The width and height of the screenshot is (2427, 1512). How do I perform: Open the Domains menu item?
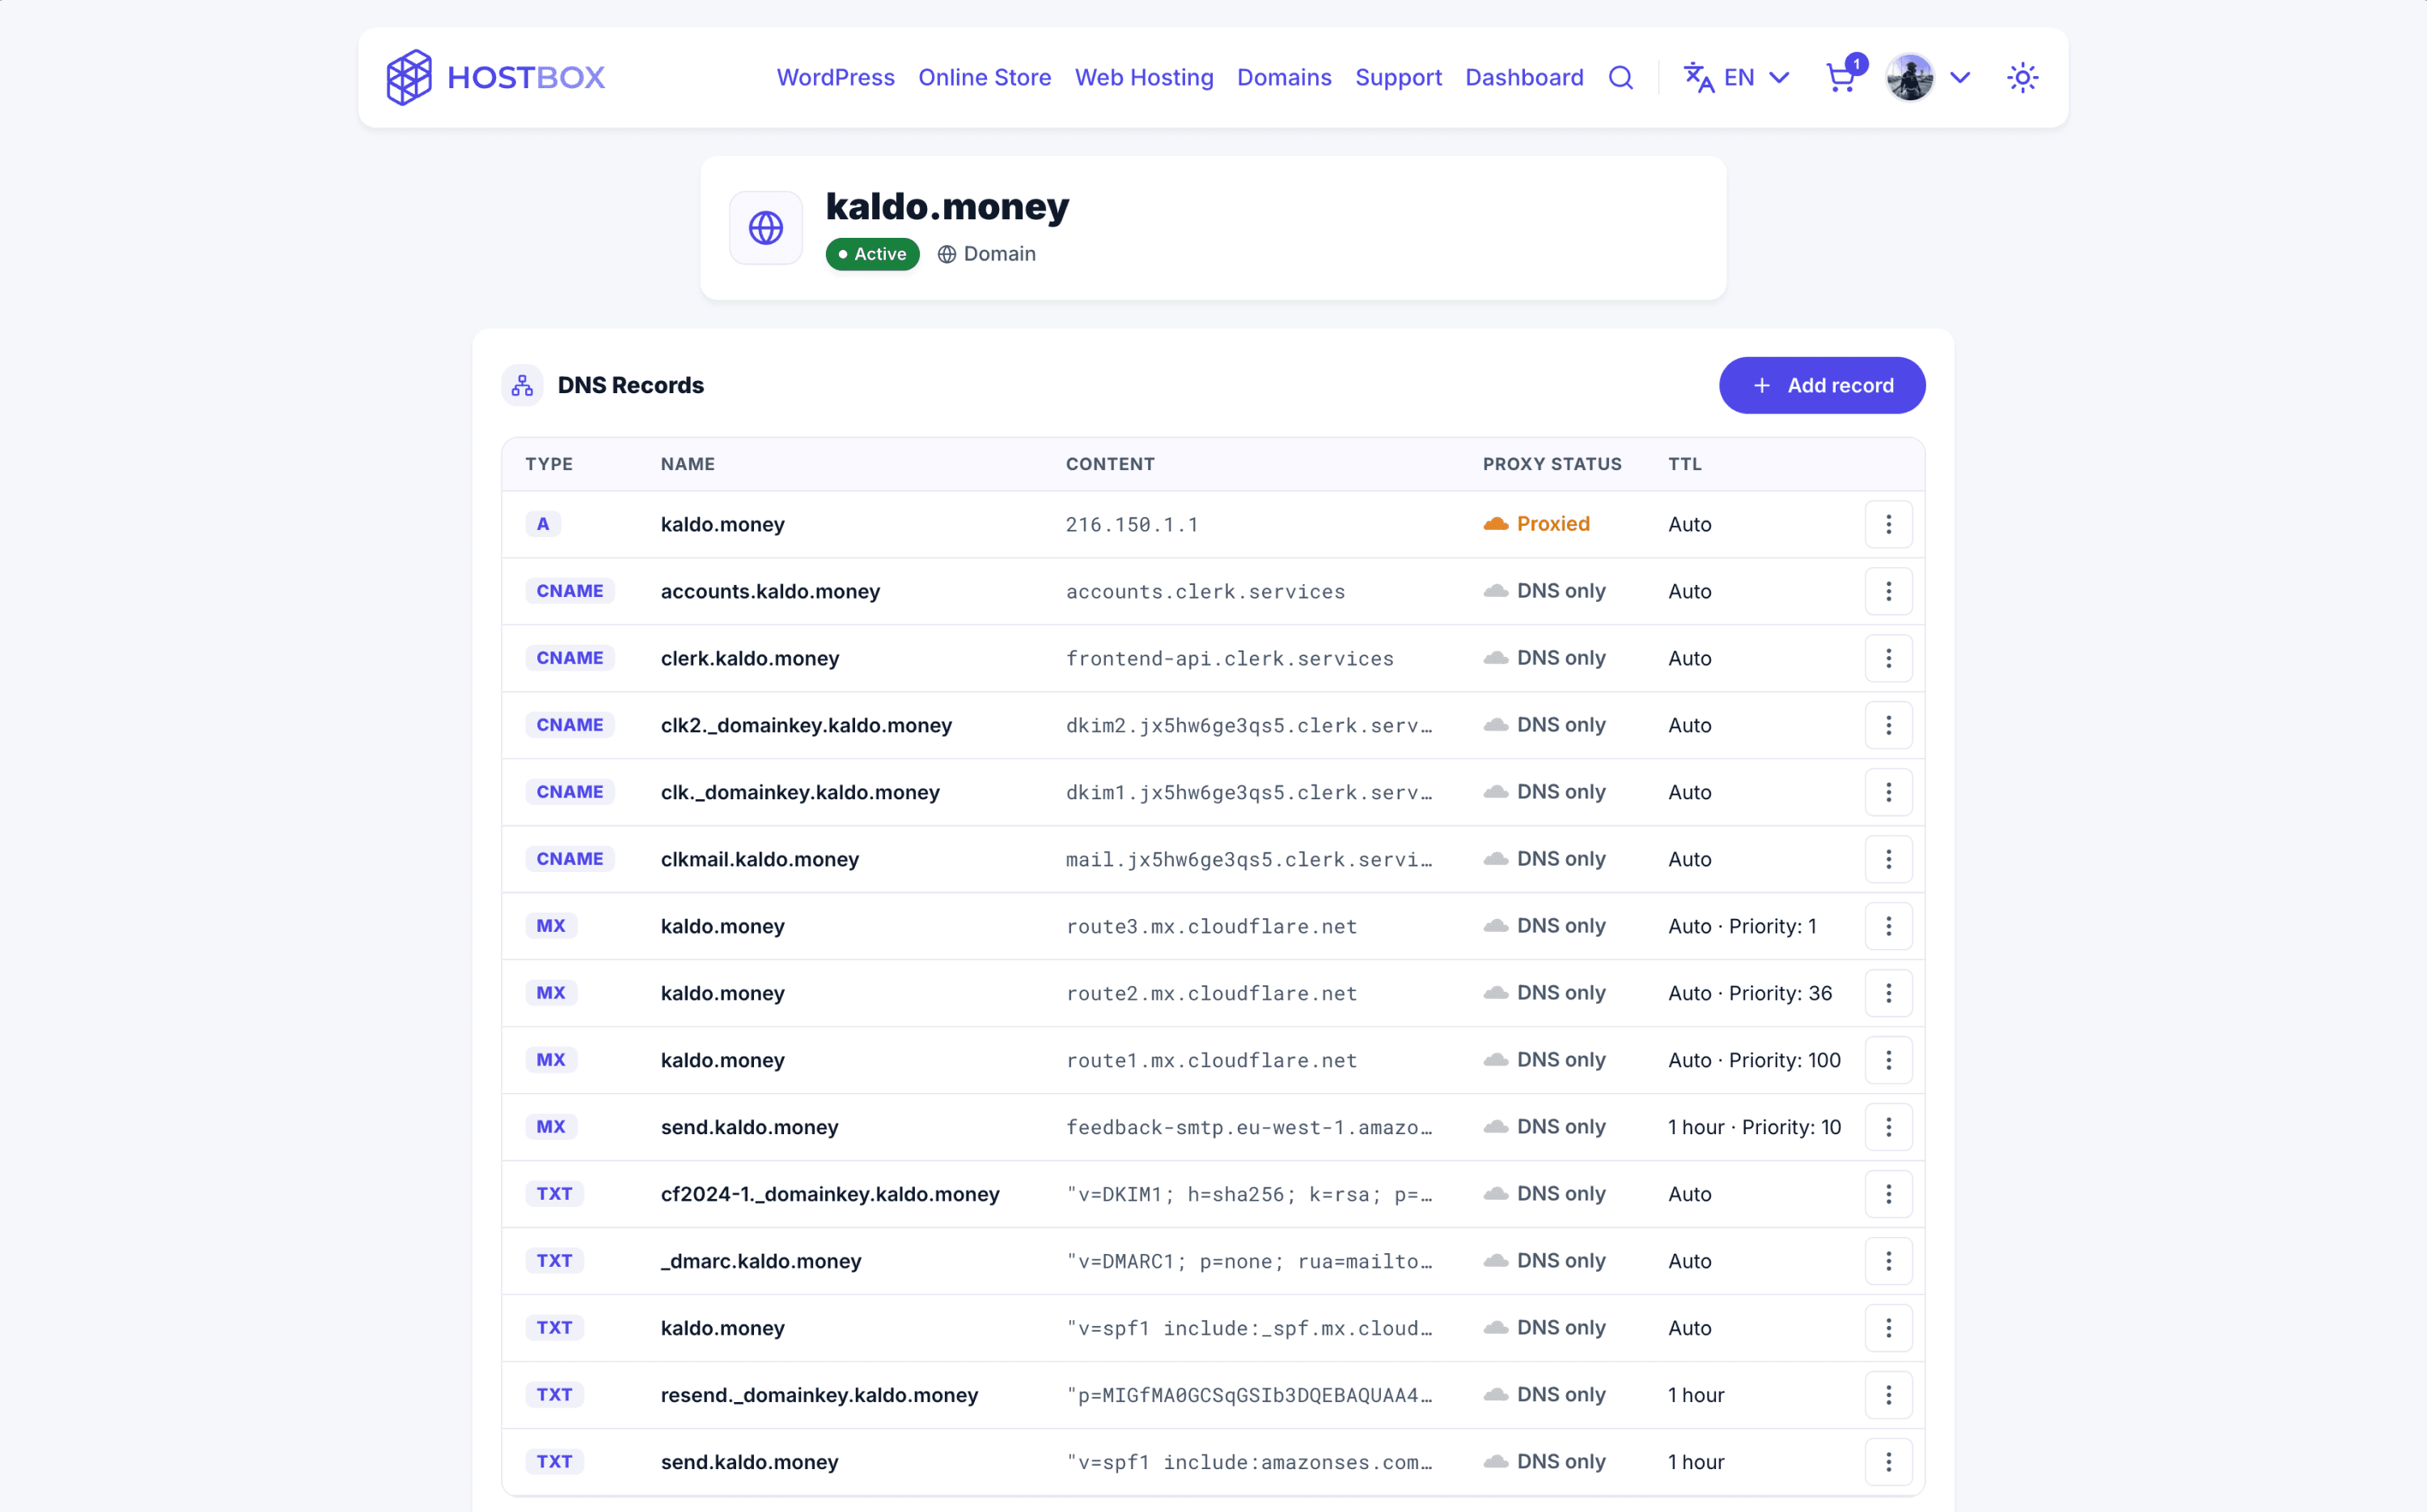pos(1283,78)
